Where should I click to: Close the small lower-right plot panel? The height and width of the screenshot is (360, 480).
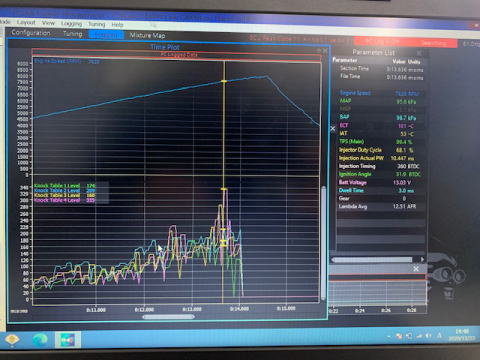[416, 269]
